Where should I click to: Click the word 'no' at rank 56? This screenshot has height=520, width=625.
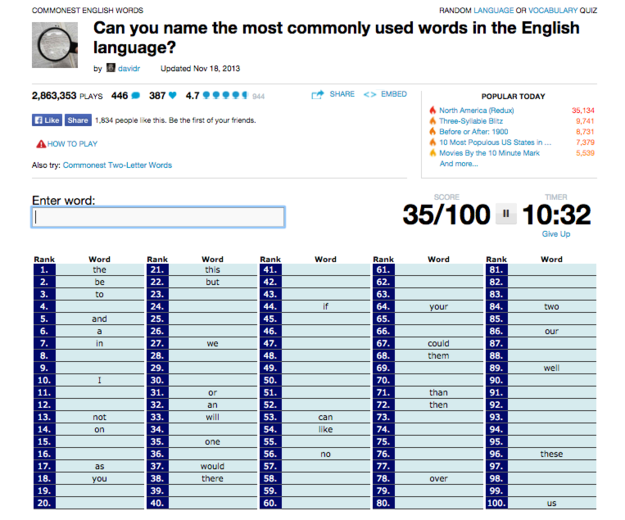325,454
